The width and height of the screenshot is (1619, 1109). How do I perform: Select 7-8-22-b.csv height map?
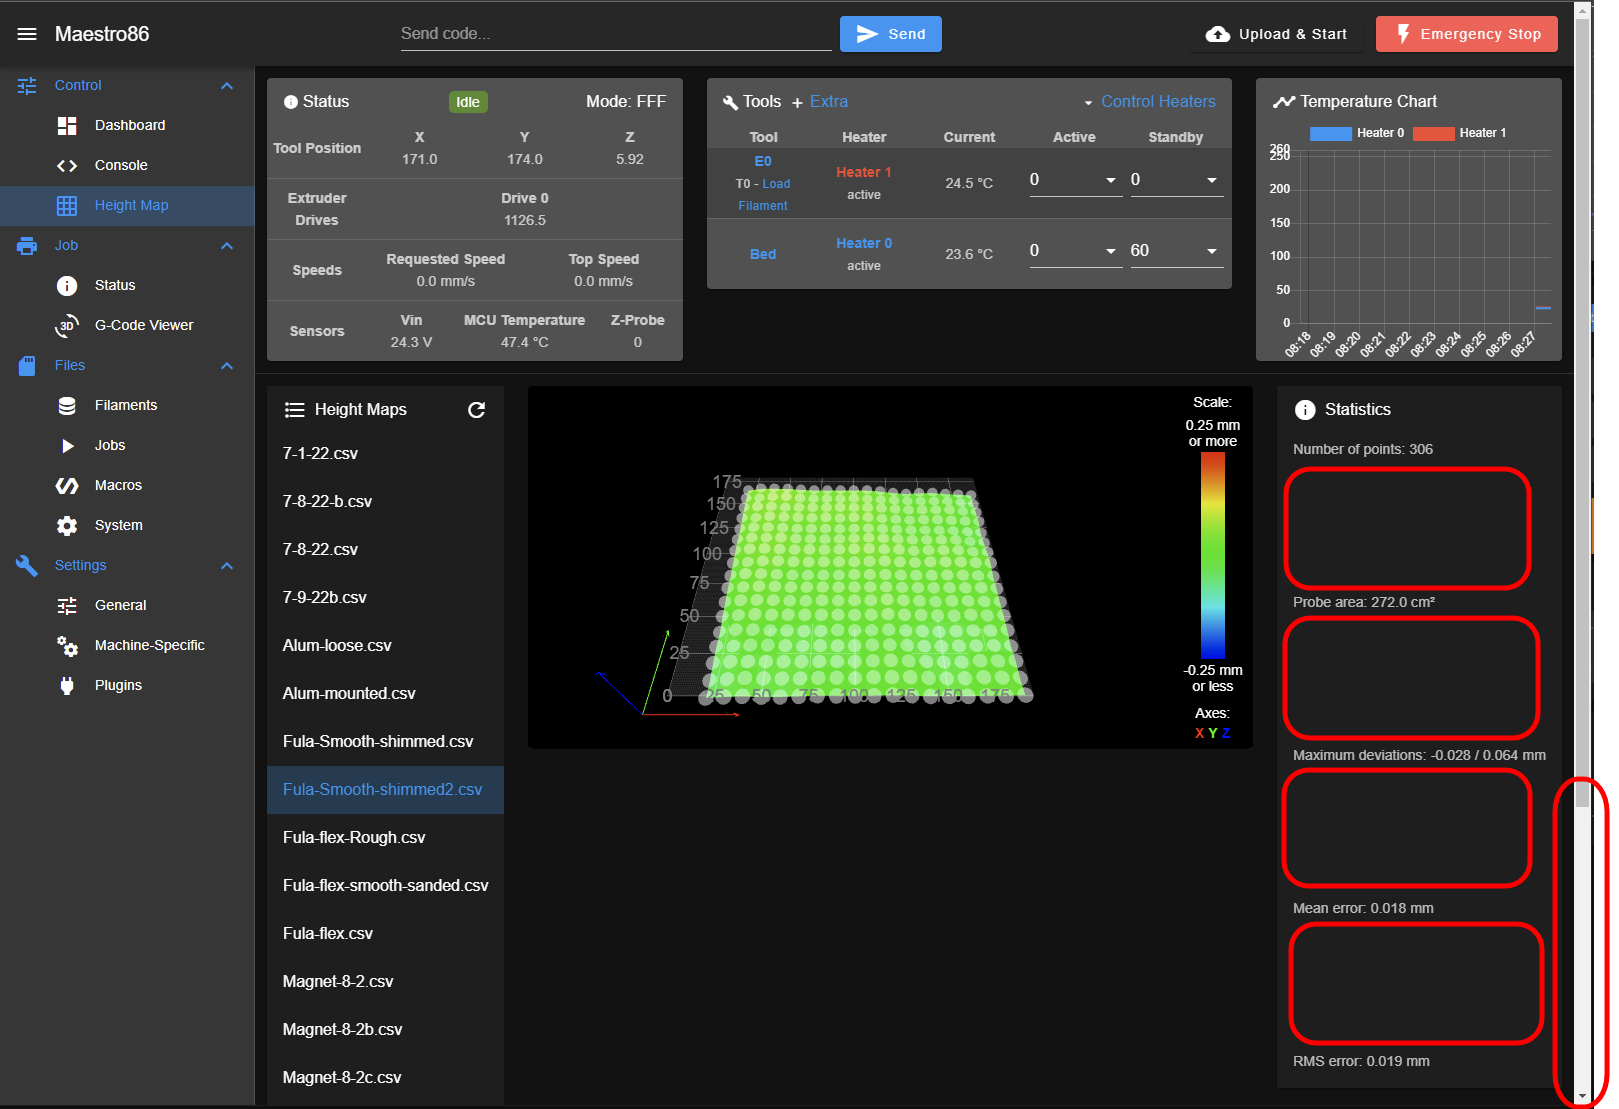385,501
